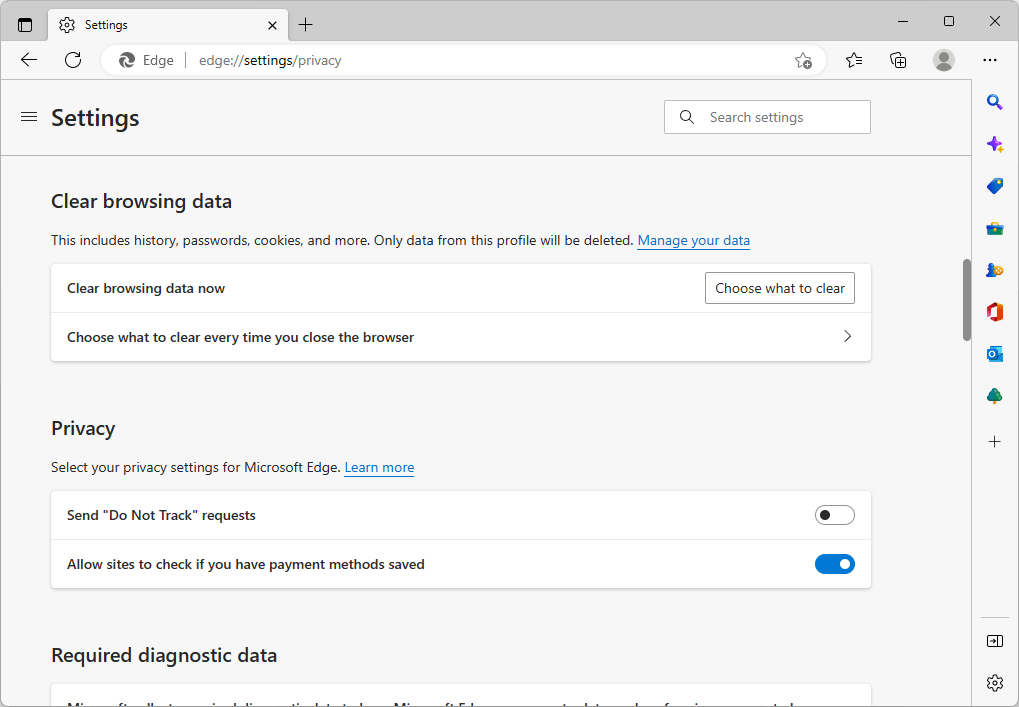Open the Collections icon

(x=898, y=60)
